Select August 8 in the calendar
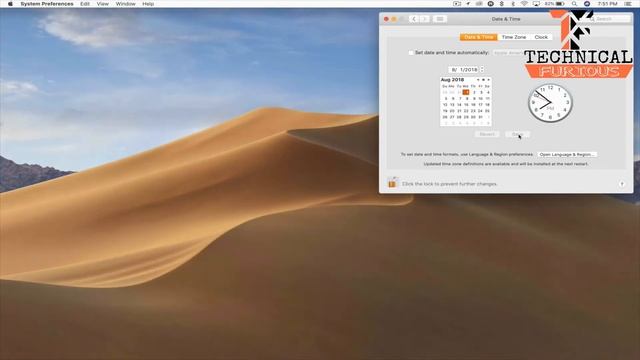The height and width of the screenshot is (360, 640). coord(467,98)
